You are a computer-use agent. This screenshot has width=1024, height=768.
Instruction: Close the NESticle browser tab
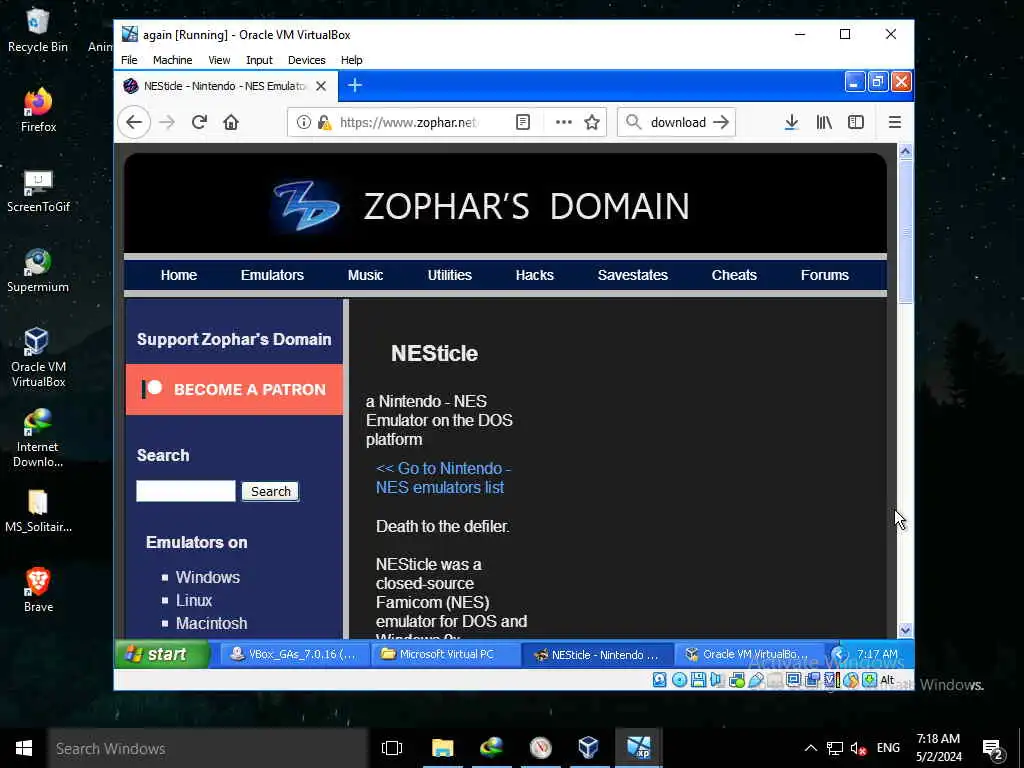click(x=321, y=86)
